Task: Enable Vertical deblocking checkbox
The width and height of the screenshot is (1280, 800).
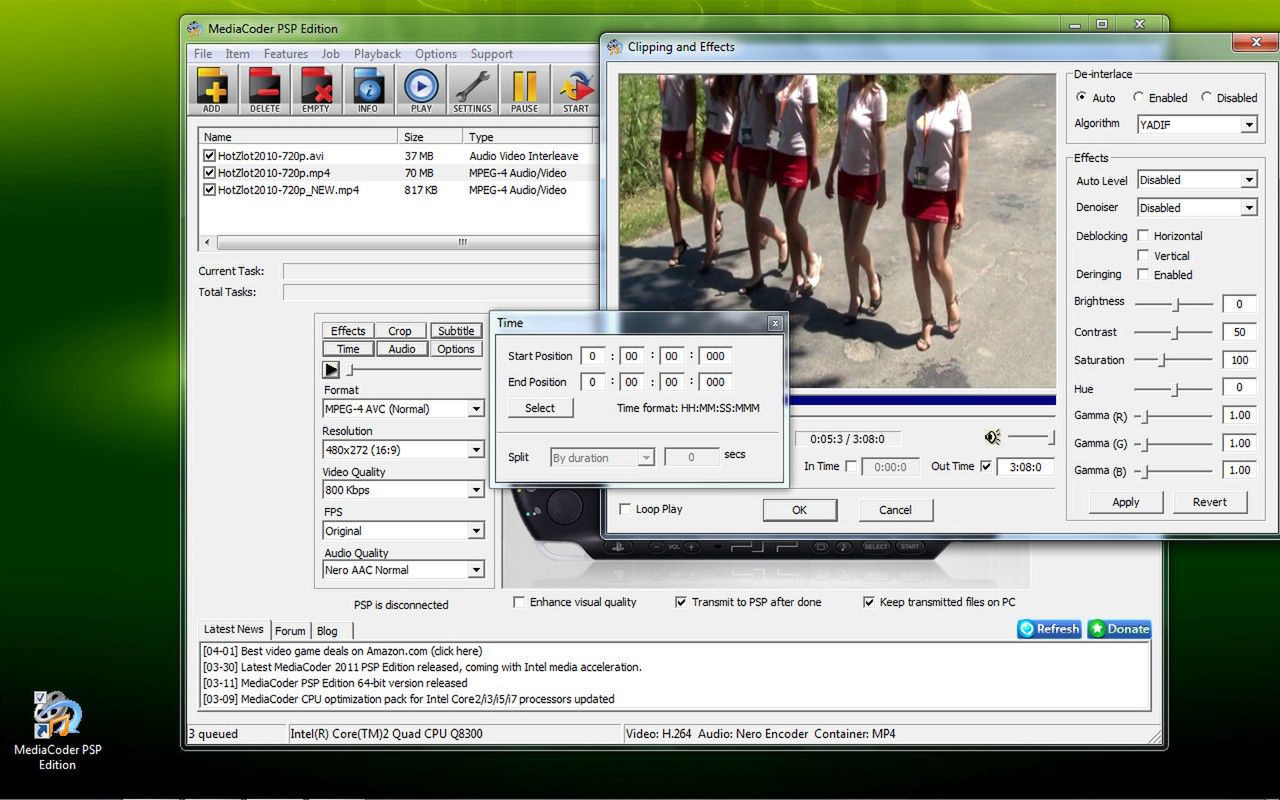Action: point(1144,256)
